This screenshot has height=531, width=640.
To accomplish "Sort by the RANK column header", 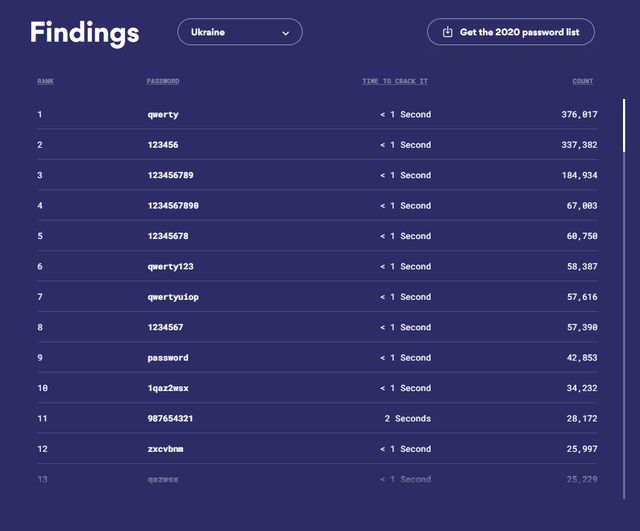I will (x=45, y=81).
